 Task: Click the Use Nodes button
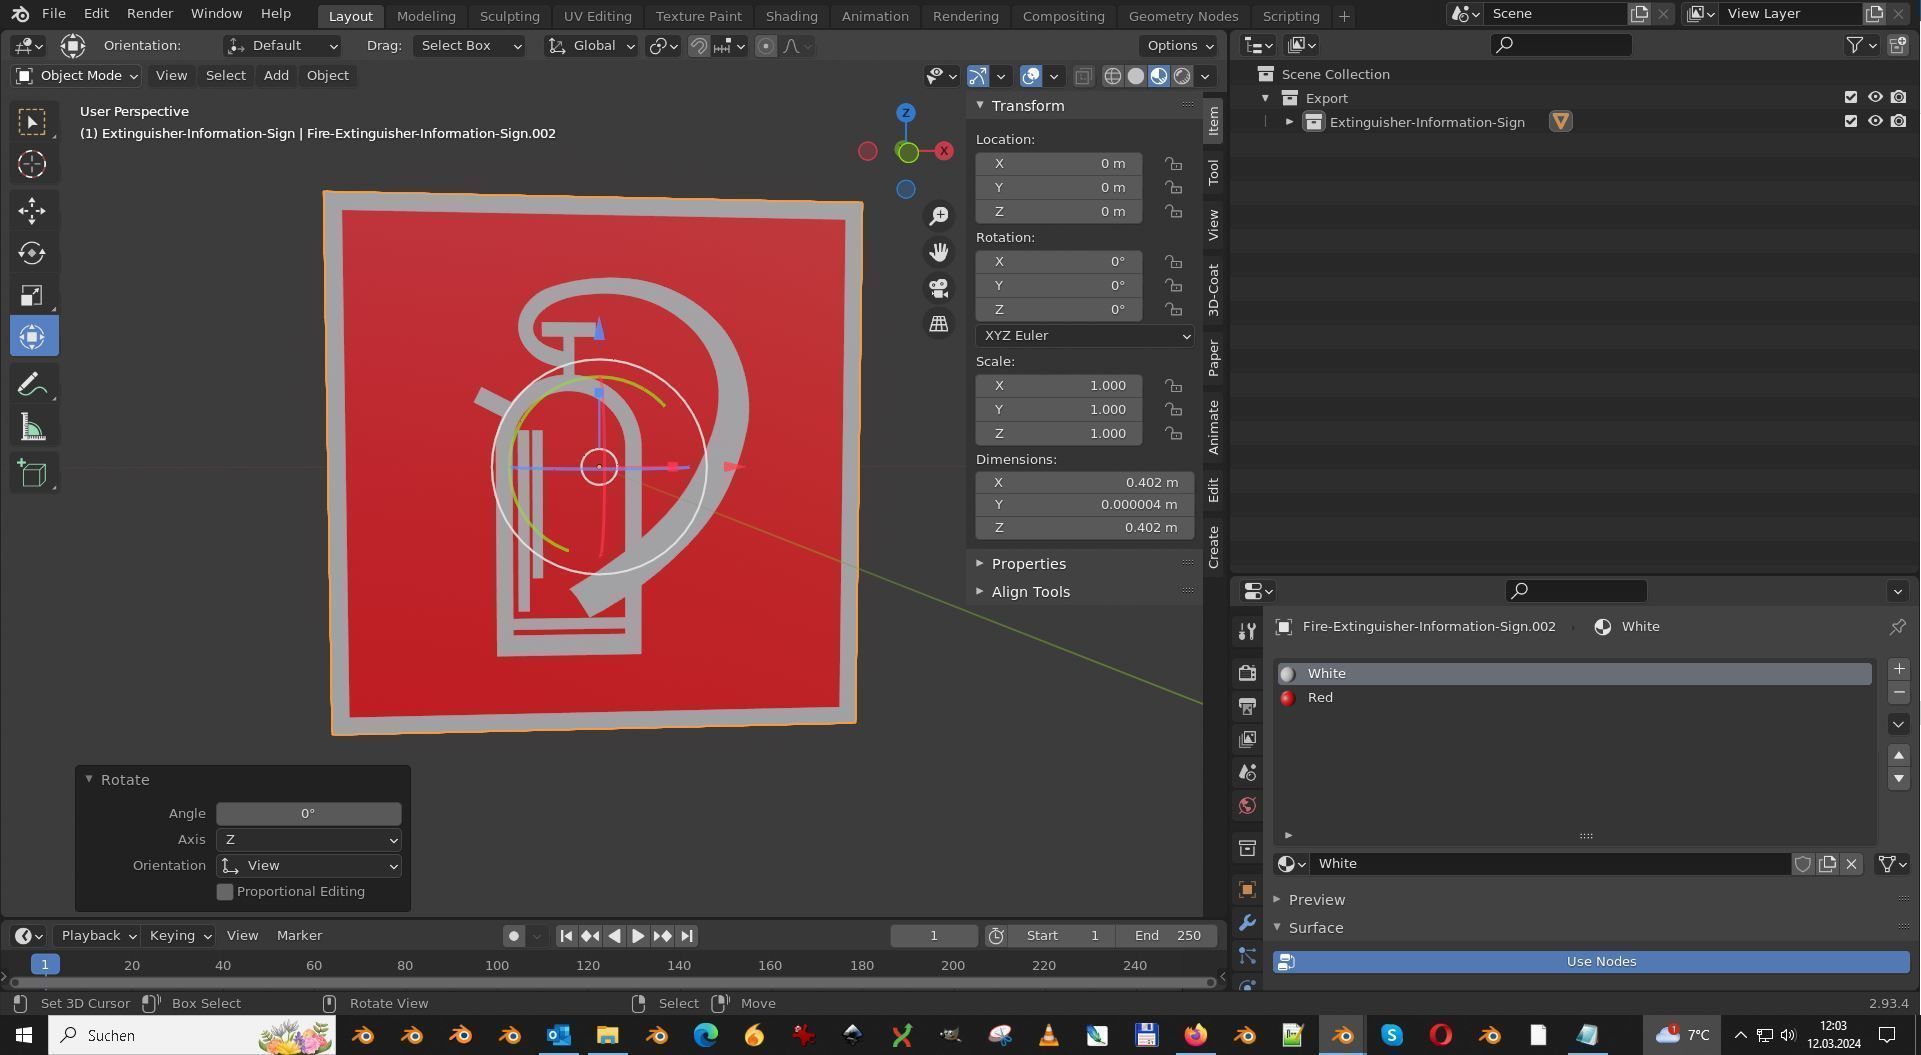pyautogui.click(x=1600, y=962)
